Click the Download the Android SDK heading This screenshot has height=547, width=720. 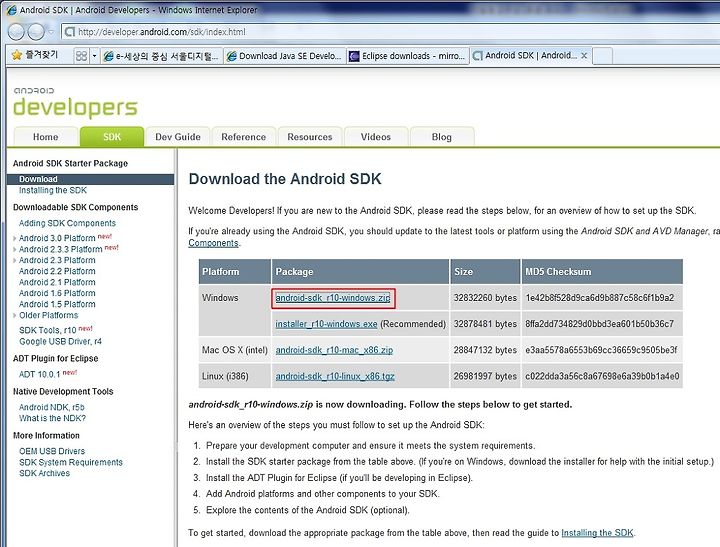(285, 179)
